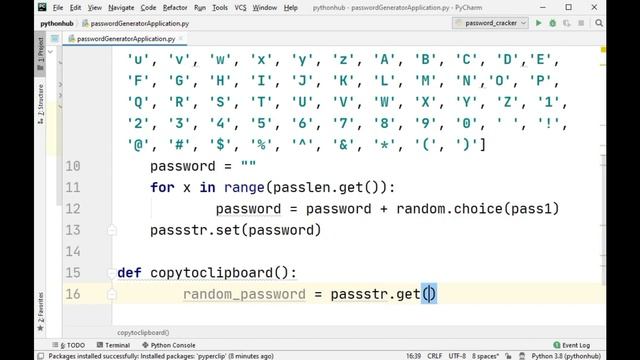Toggle fold marker at line 16
Screen dimensions: 640x360
[x=112, y=294]
